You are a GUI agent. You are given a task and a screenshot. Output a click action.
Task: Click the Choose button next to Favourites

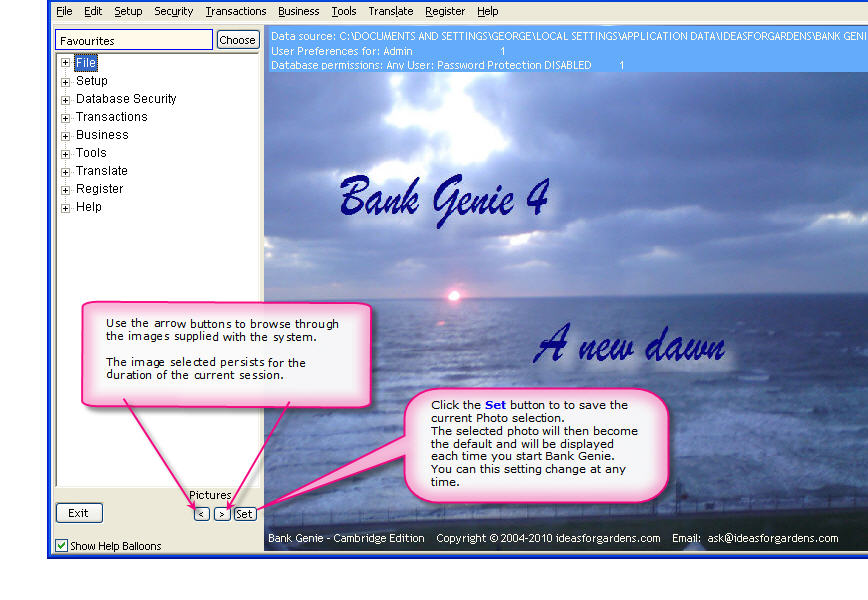pyautogui.click(x=237, y=40)
